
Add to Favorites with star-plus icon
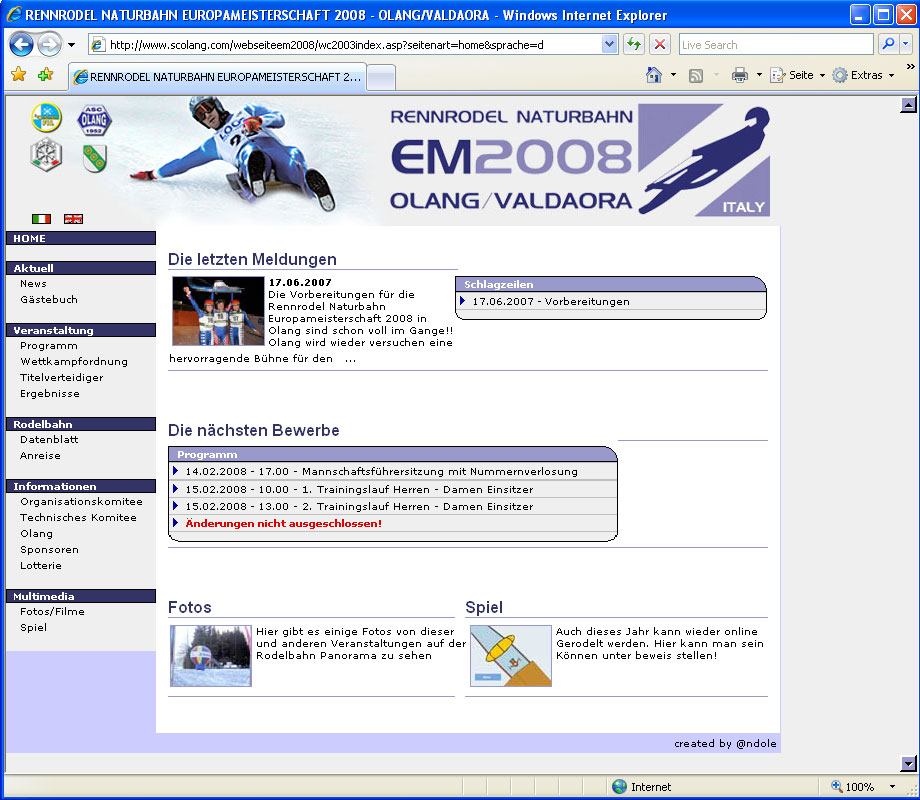point(46,75)
